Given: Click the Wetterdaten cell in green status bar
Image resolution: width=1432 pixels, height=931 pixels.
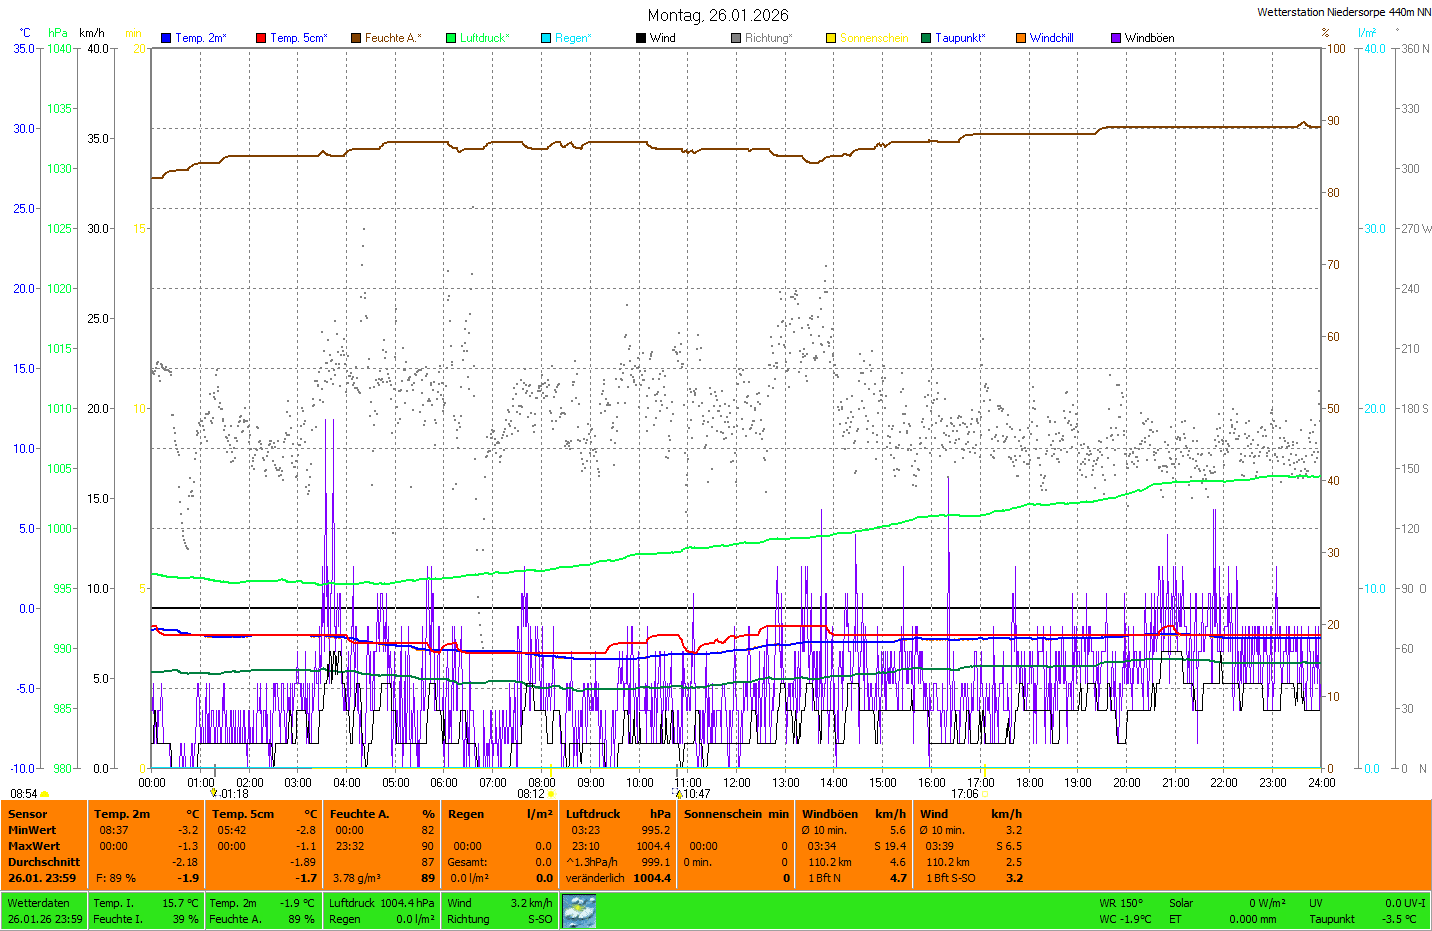Looking at the screenshot, I should tap(39, 903).
